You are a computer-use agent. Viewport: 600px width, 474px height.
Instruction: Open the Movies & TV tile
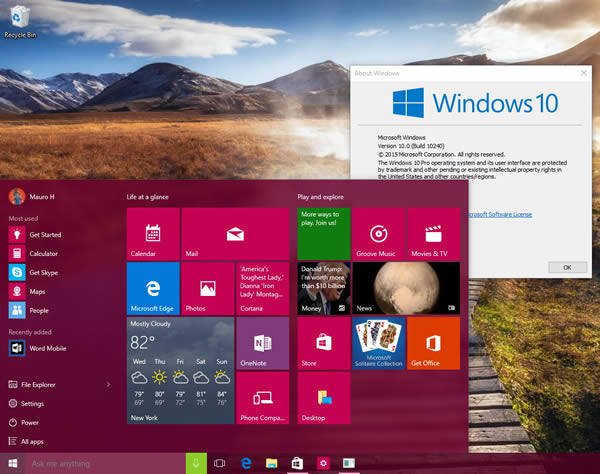tap(434, 234)
